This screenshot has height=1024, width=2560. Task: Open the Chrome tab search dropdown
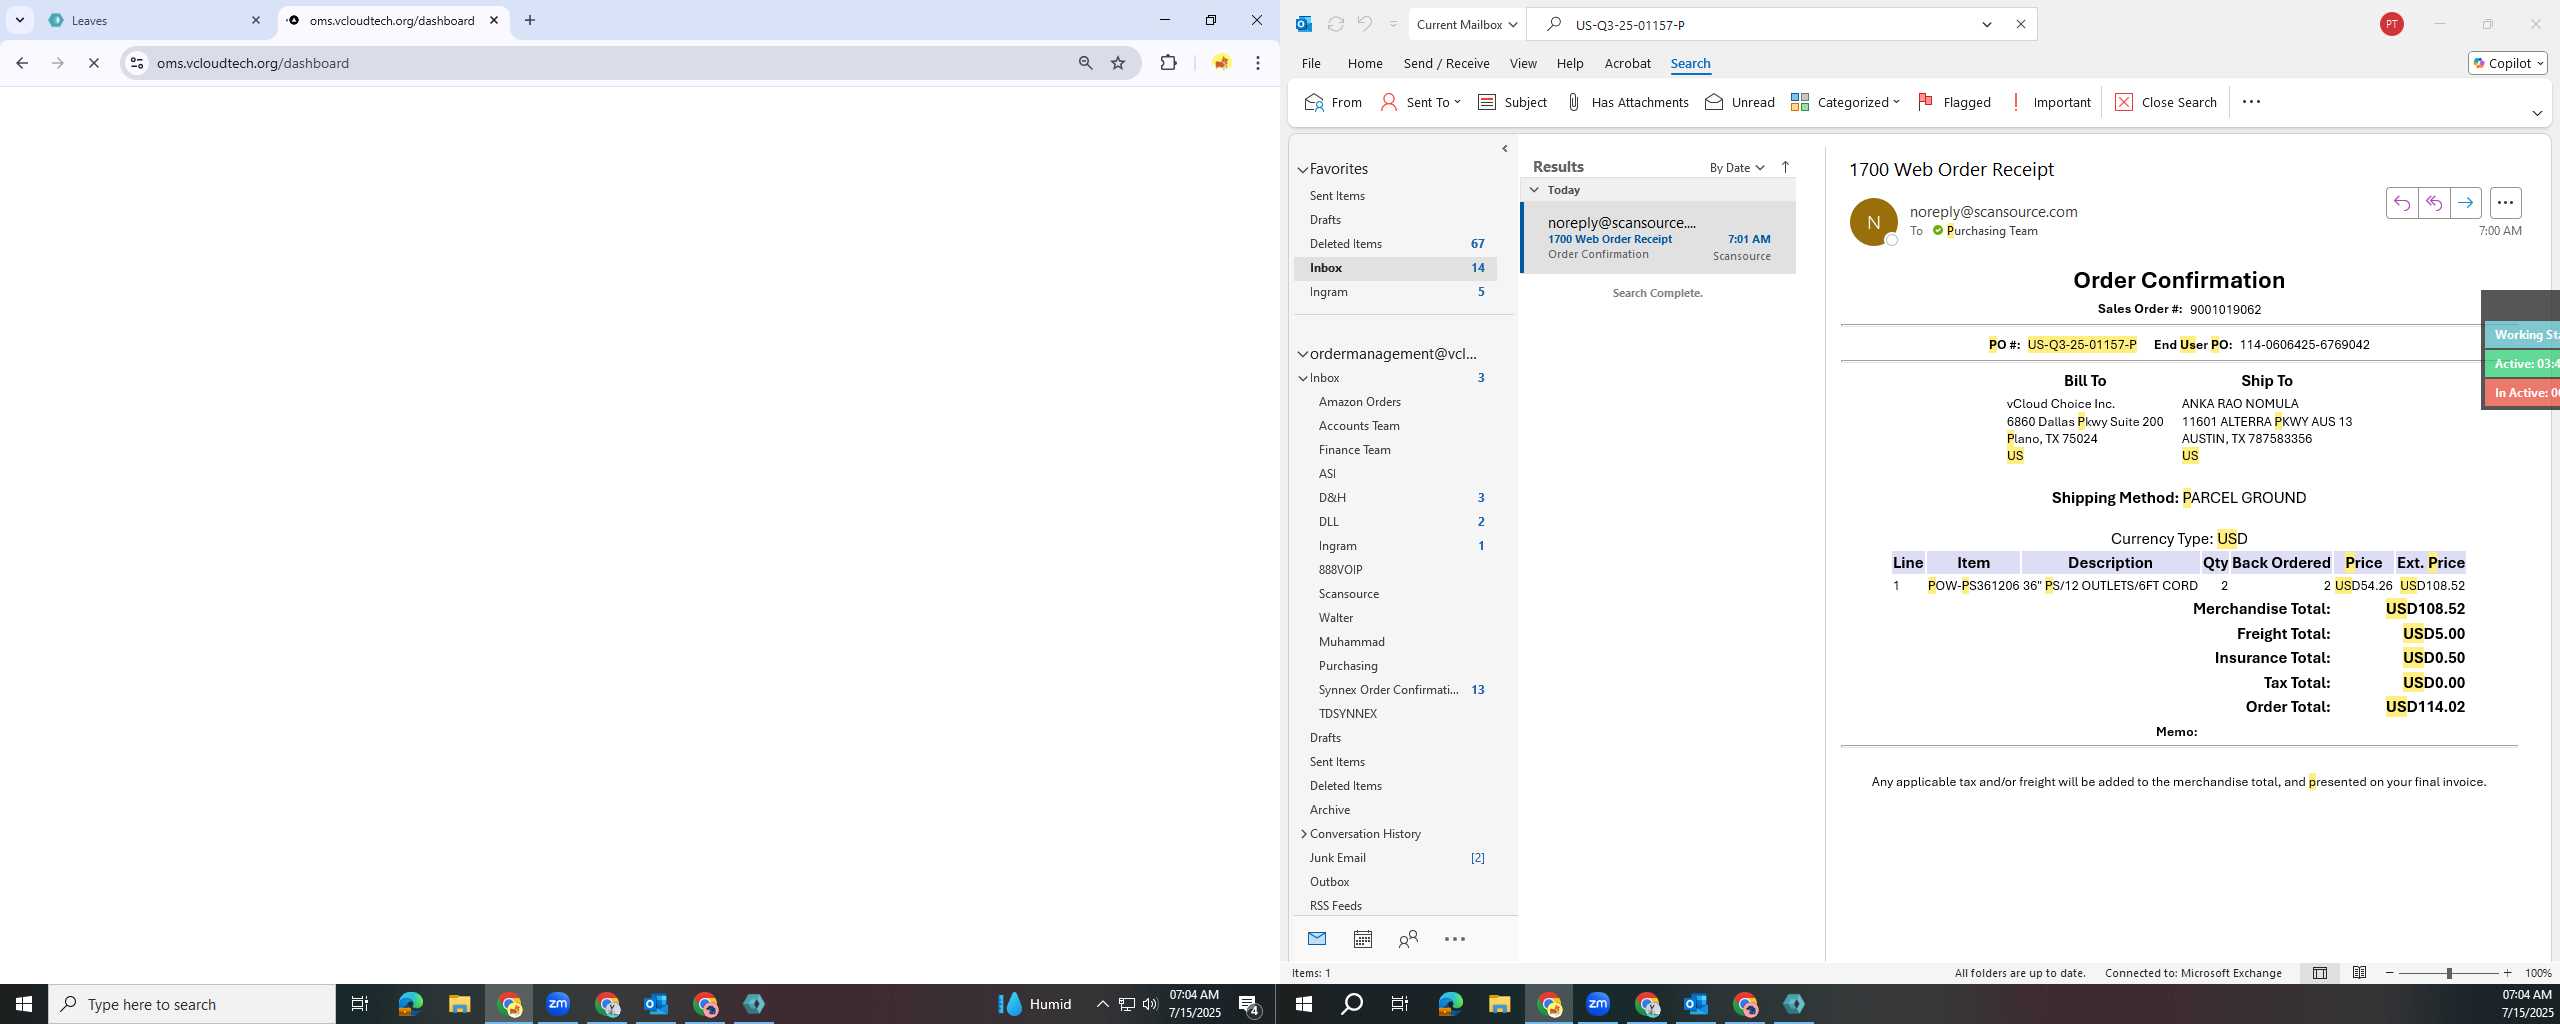[19, 20]
